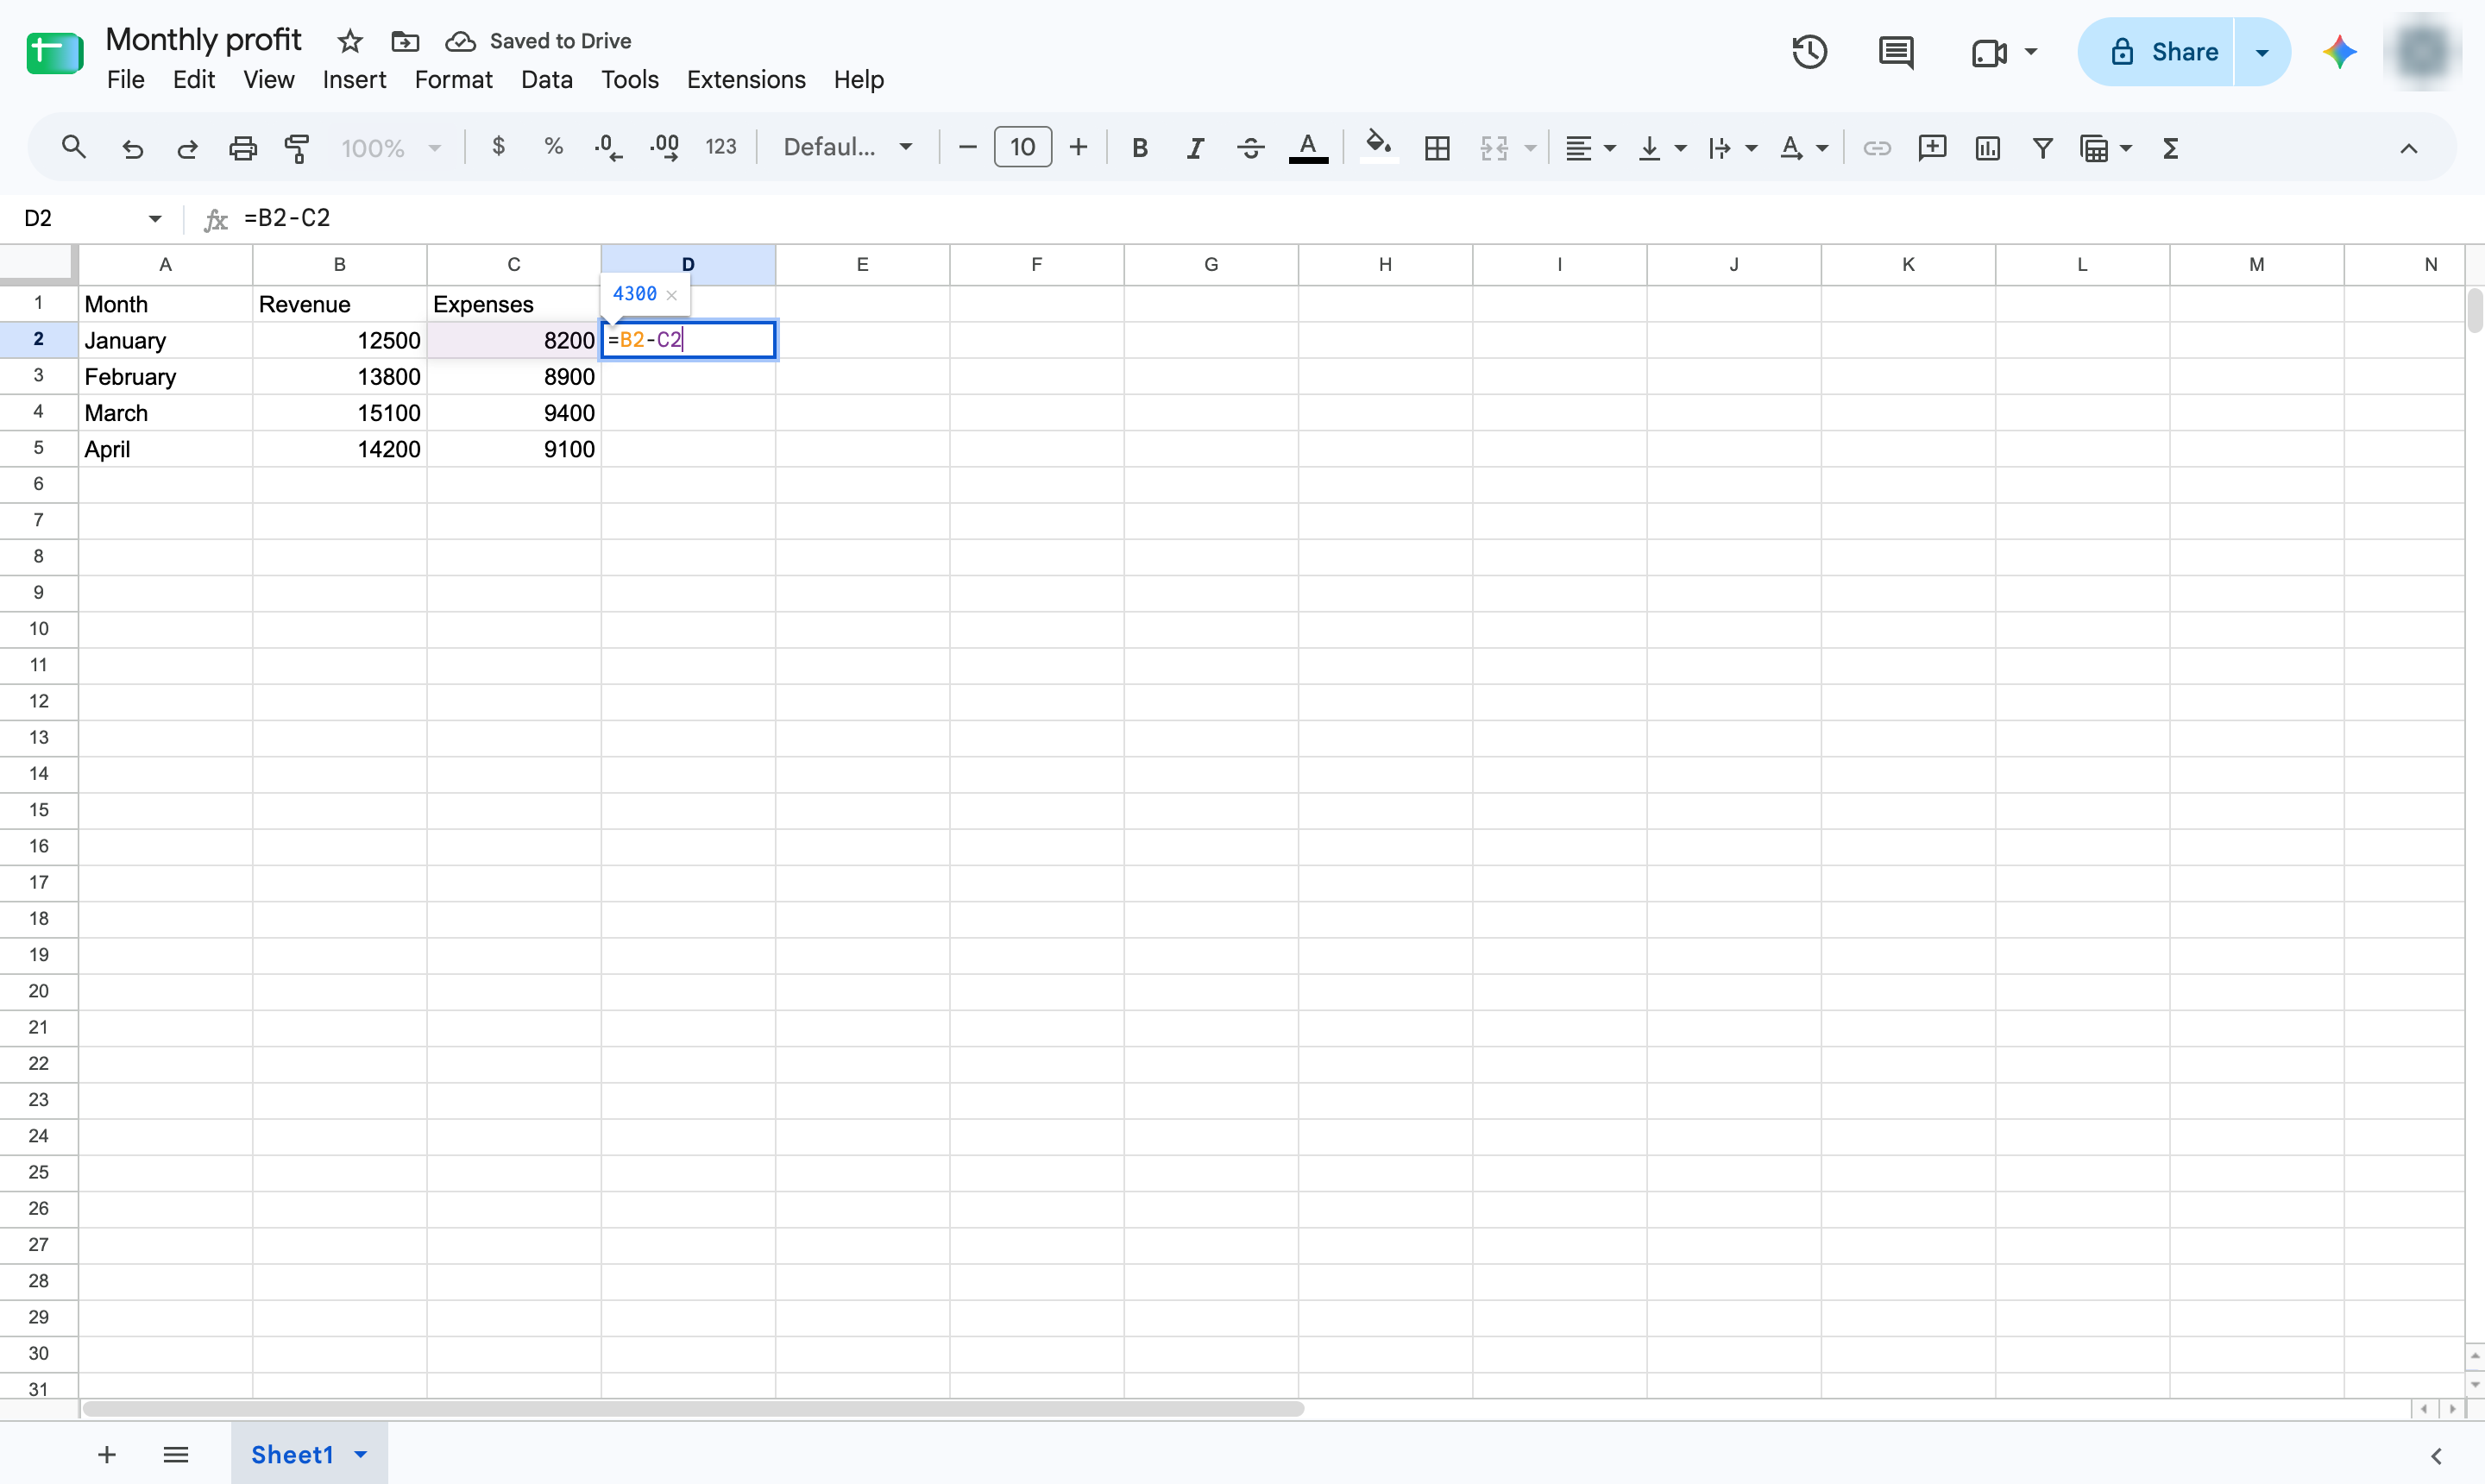
Task: Hide the menus with the collapse chevron
Action: (x=2409, y=148)
